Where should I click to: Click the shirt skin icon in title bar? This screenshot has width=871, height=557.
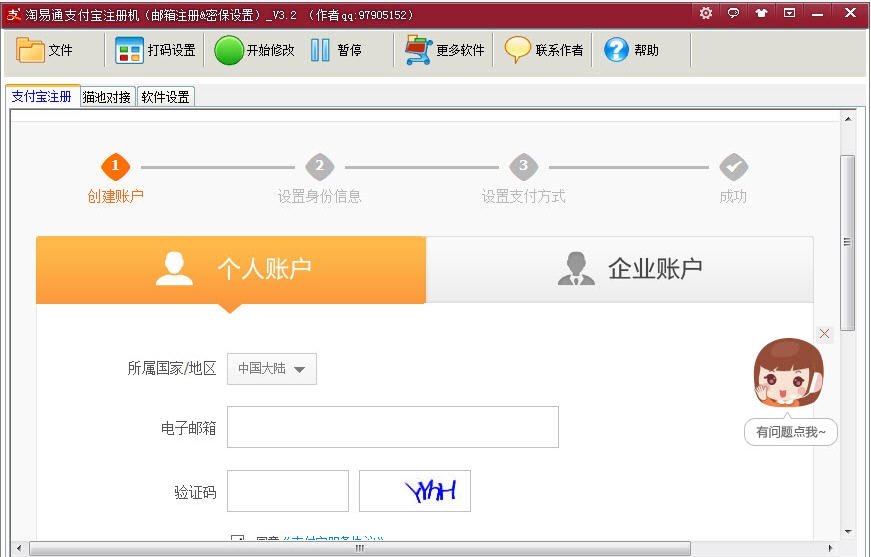[761, 13]
